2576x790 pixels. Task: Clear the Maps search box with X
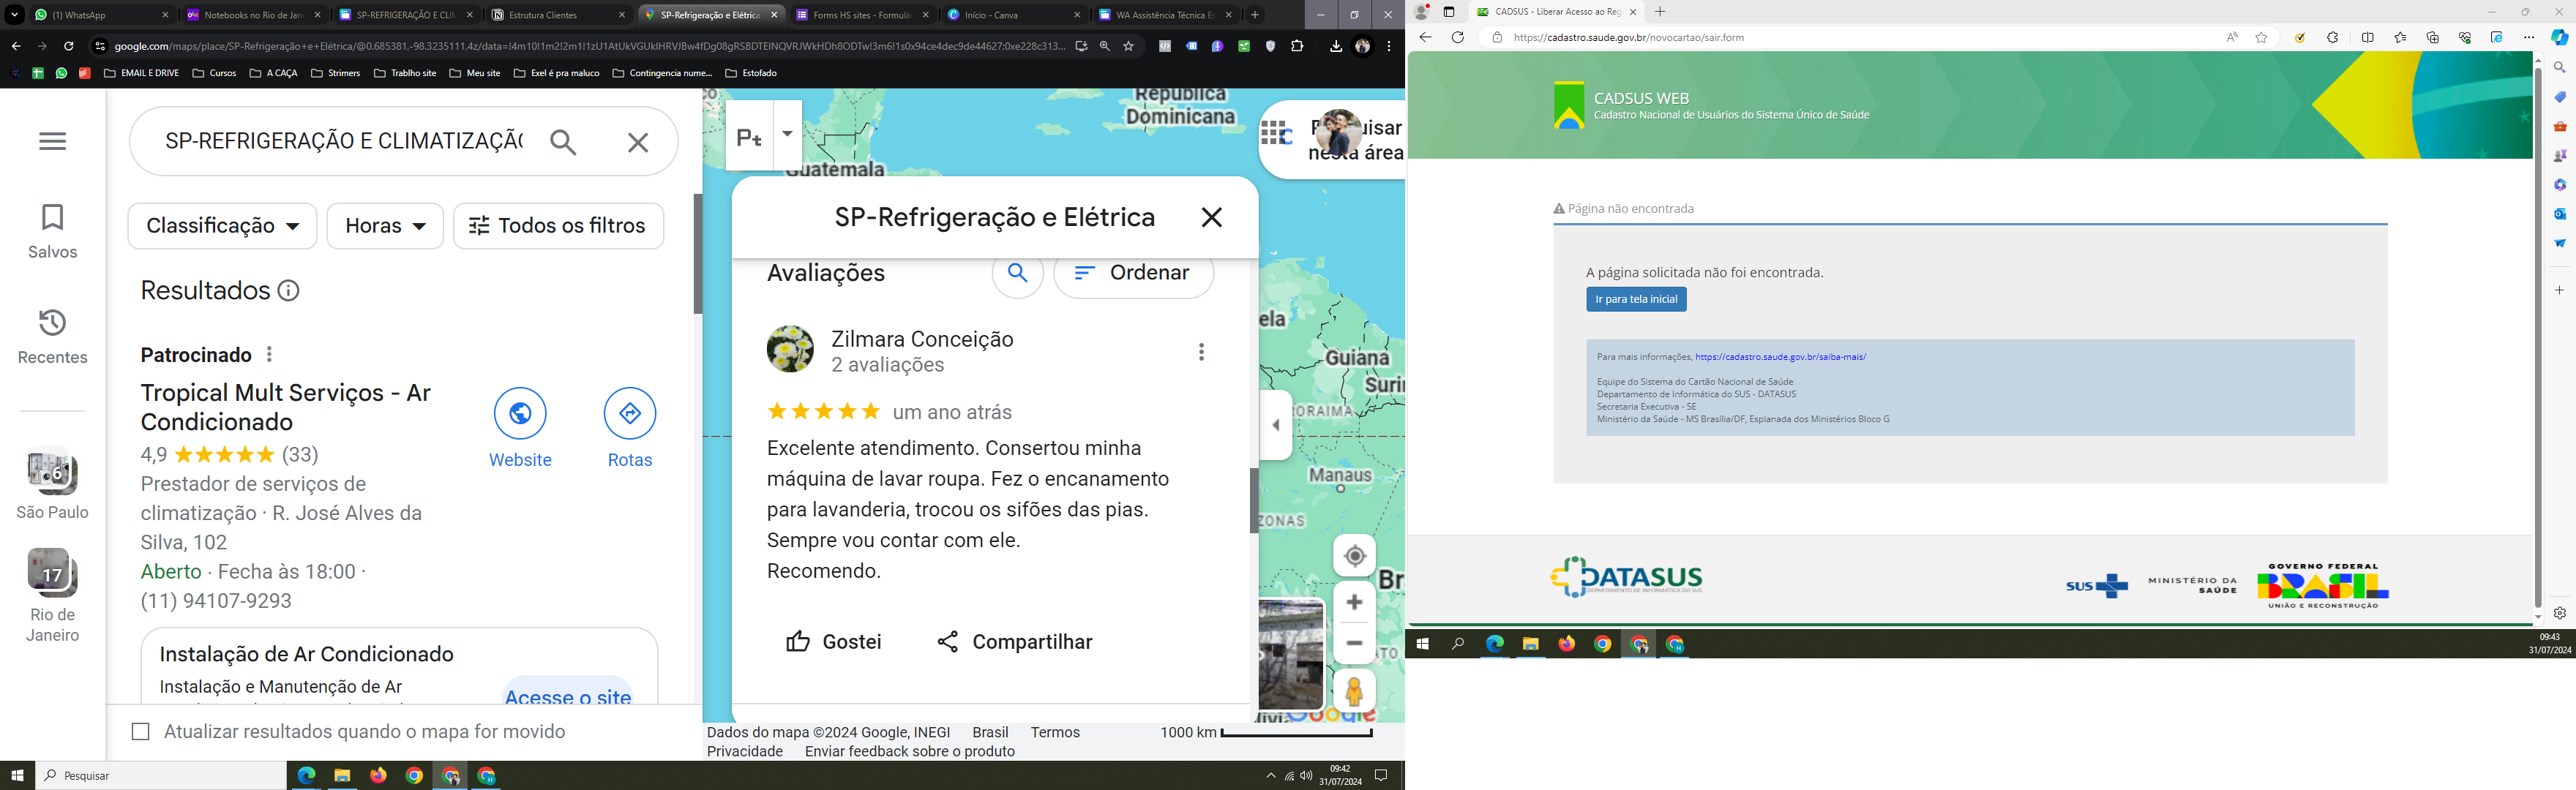[637, 142]
